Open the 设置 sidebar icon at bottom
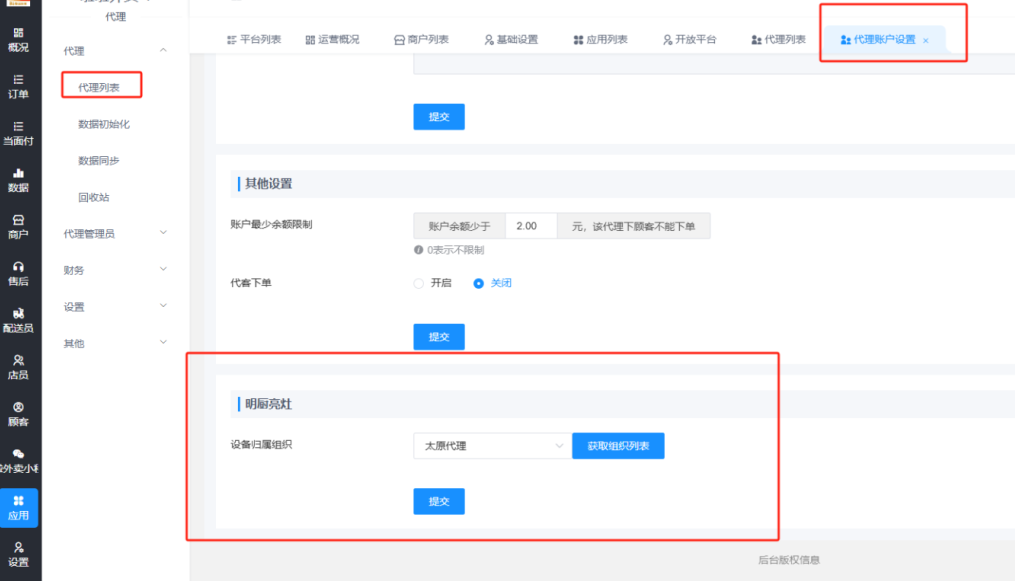Image resolution: width=1015 pixels, height=581 pixels. coord(18,554)
